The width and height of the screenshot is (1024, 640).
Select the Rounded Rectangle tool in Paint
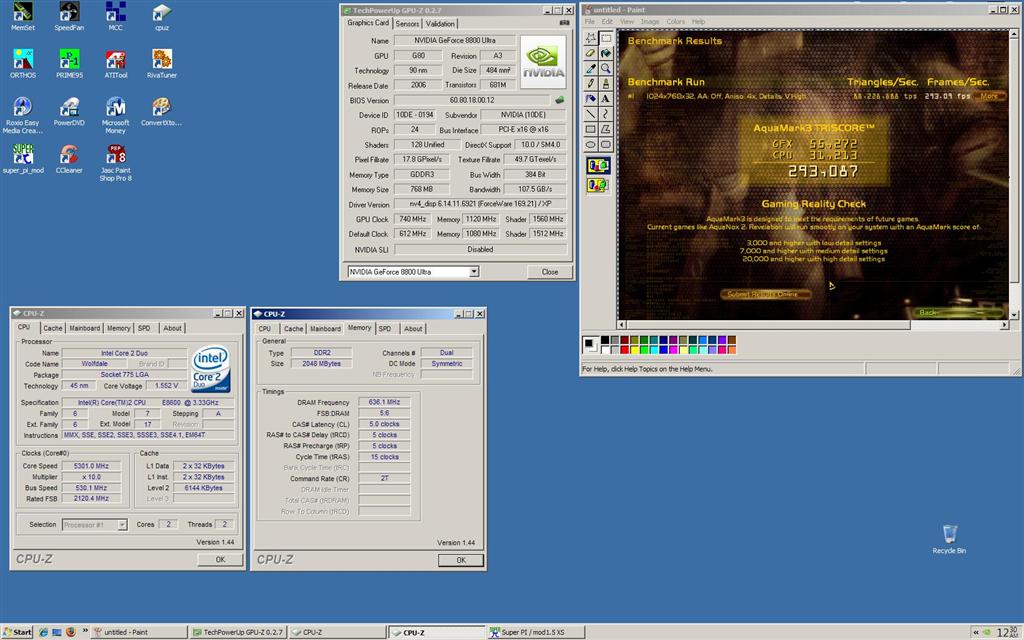click(606, 144)
